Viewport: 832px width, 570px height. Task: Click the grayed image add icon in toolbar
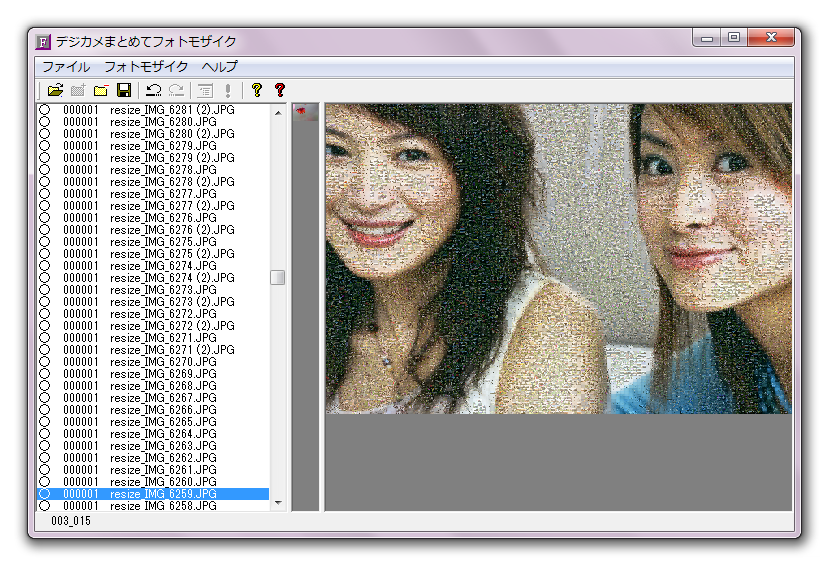click(x=78, y=90)
